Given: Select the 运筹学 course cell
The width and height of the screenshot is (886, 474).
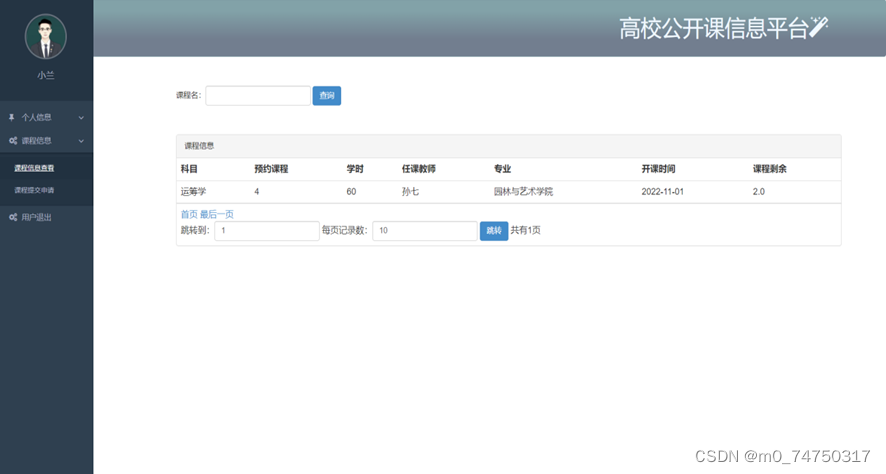Looking at the screenshot, I should pyautogui.click(x=193, y=192).
